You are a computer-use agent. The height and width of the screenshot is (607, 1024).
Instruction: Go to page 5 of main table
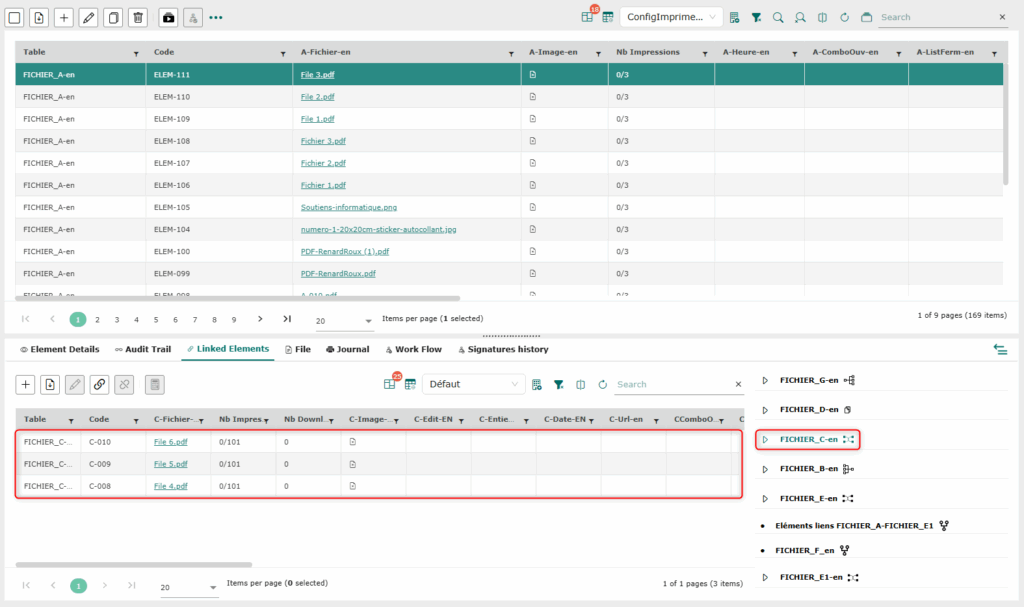point(155,320)
